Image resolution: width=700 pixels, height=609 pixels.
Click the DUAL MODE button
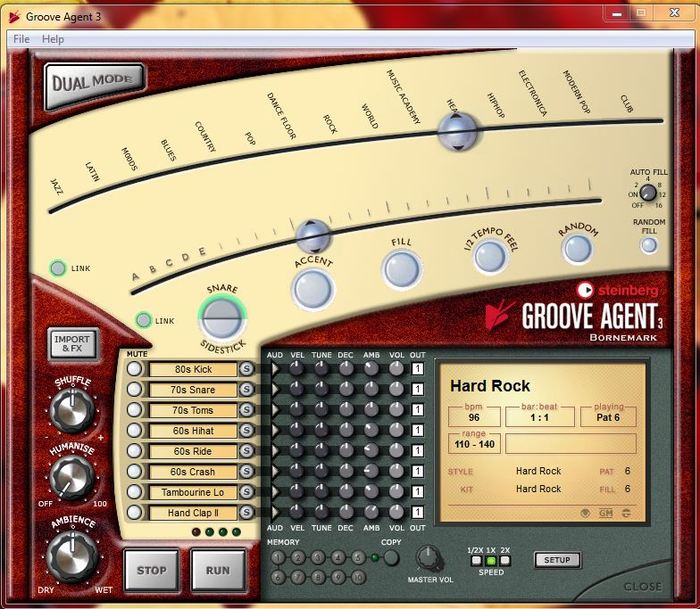pyautogui.click(x=94, y=85)
